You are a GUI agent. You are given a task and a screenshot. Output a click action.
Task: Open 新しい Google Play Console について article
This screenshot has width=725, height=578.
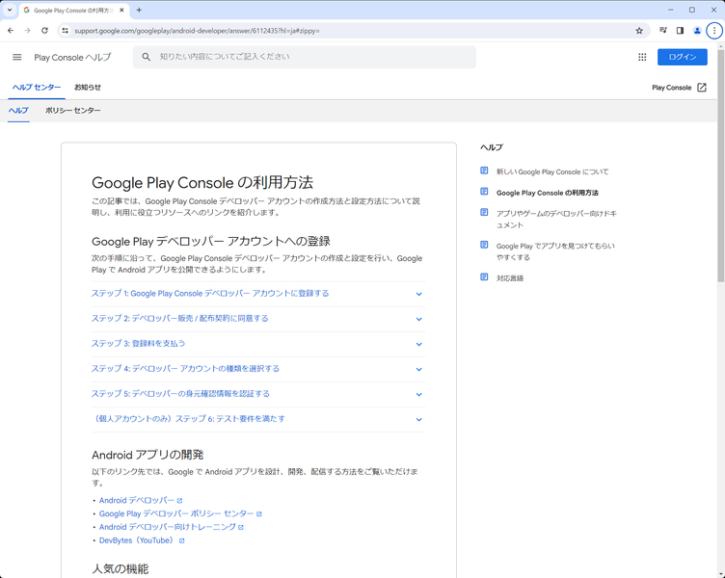coord(553,172)
